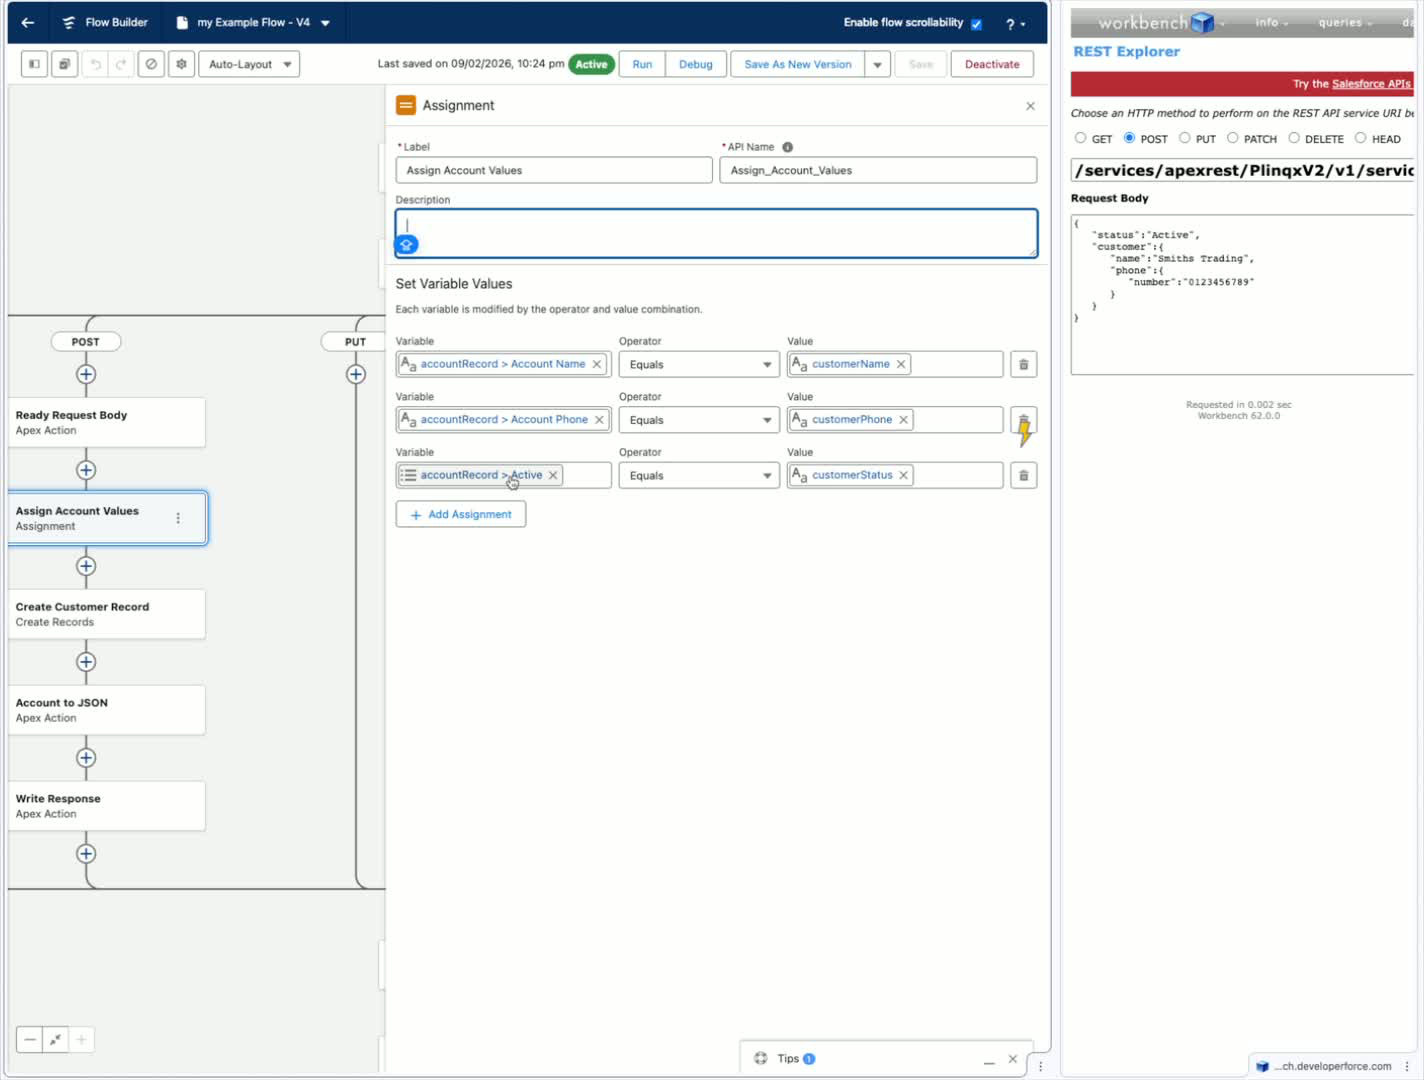The width and height of the screenshot is (1424, 1080).
Task: Select PUT HTTP method in Workbench
Action: (x=1185, y=138)
